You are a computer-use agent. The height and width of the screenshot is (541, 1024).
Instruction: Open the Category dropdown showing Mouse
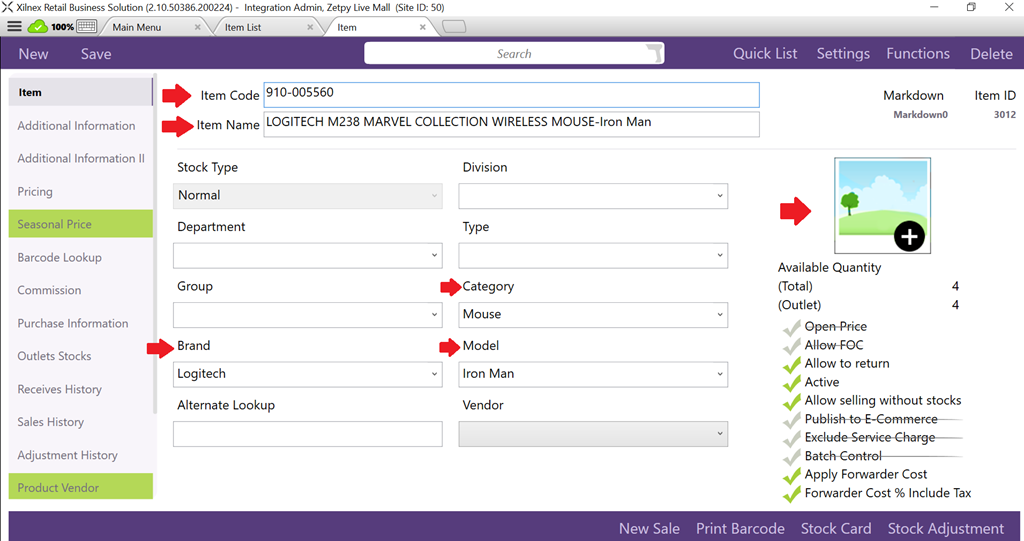click(x=593, y=315)
